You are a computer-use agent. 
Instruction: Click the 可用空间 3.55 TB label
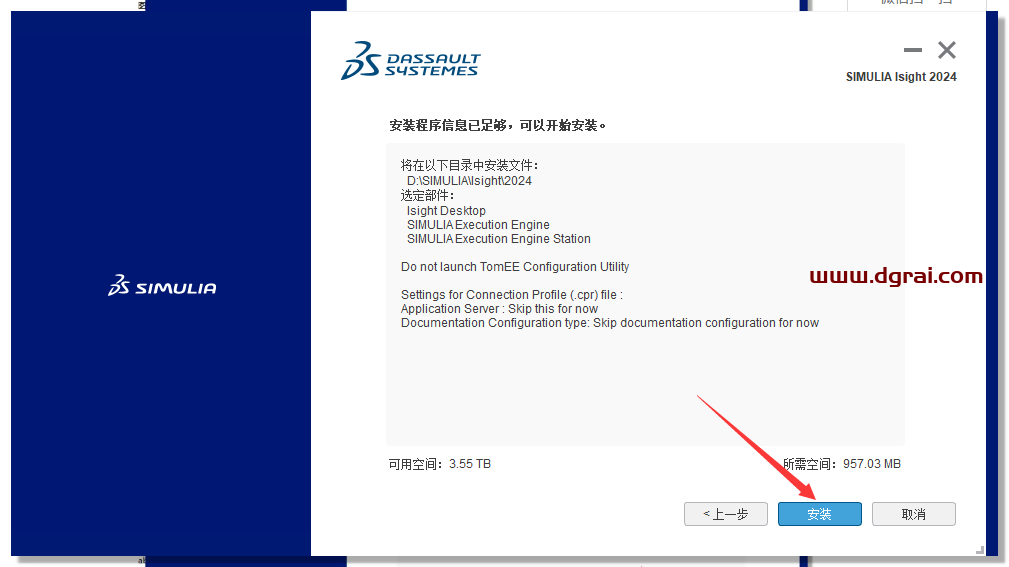[440, 464]
